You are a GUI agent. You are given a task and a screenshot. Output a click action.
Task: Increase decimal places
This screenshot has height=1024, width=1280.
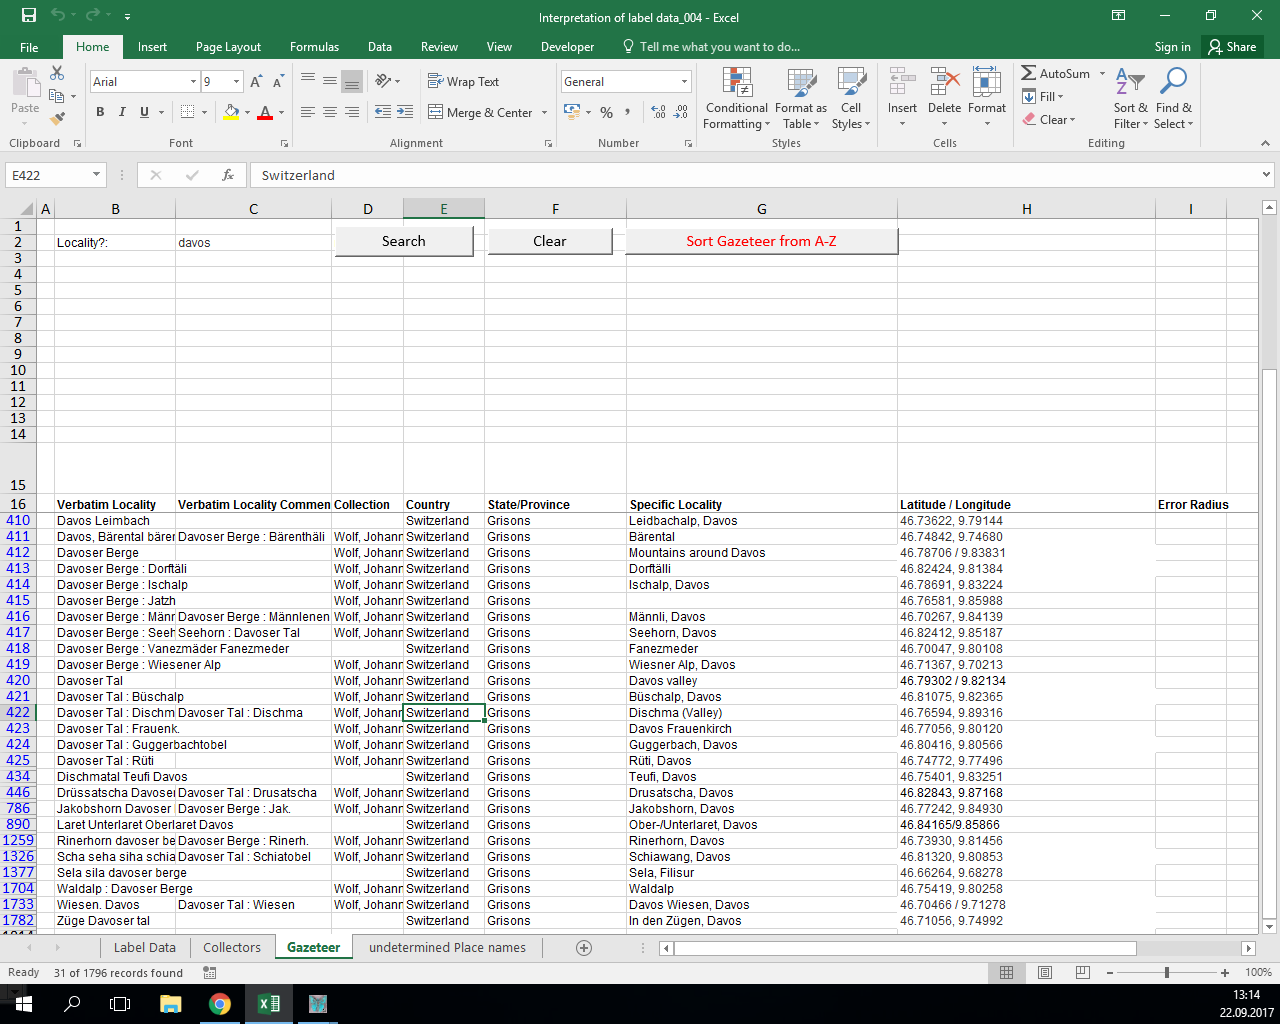click(658, 112)
